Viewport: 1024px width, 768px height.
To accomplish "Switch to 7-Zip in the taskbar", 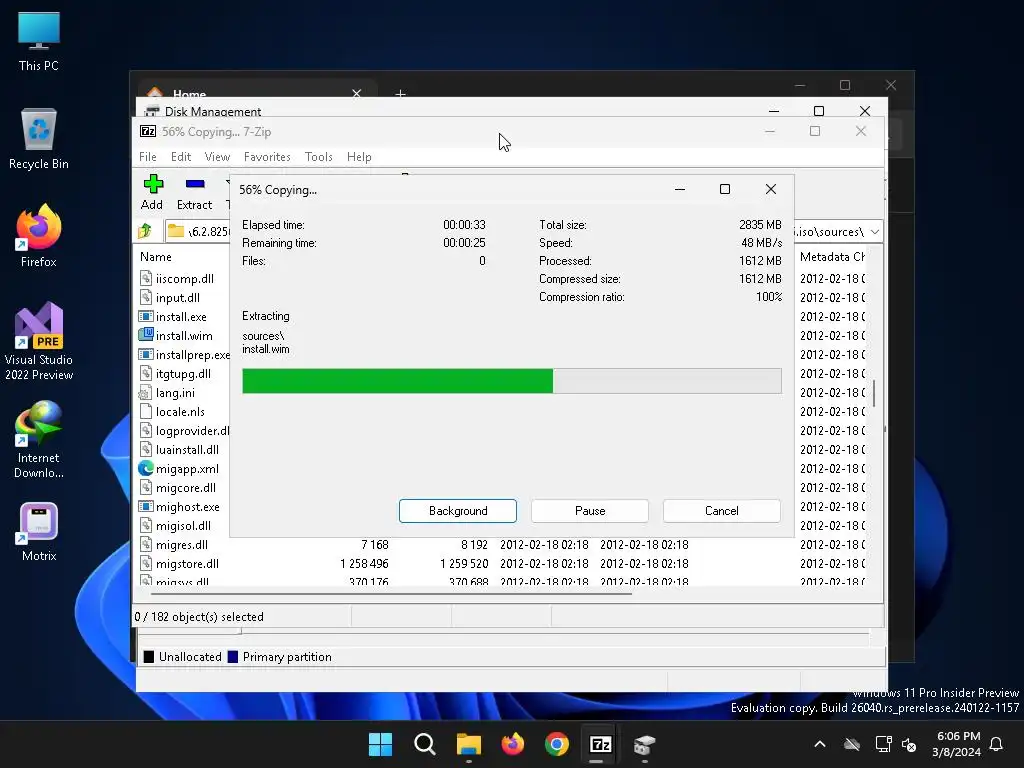I will (600, 744).
